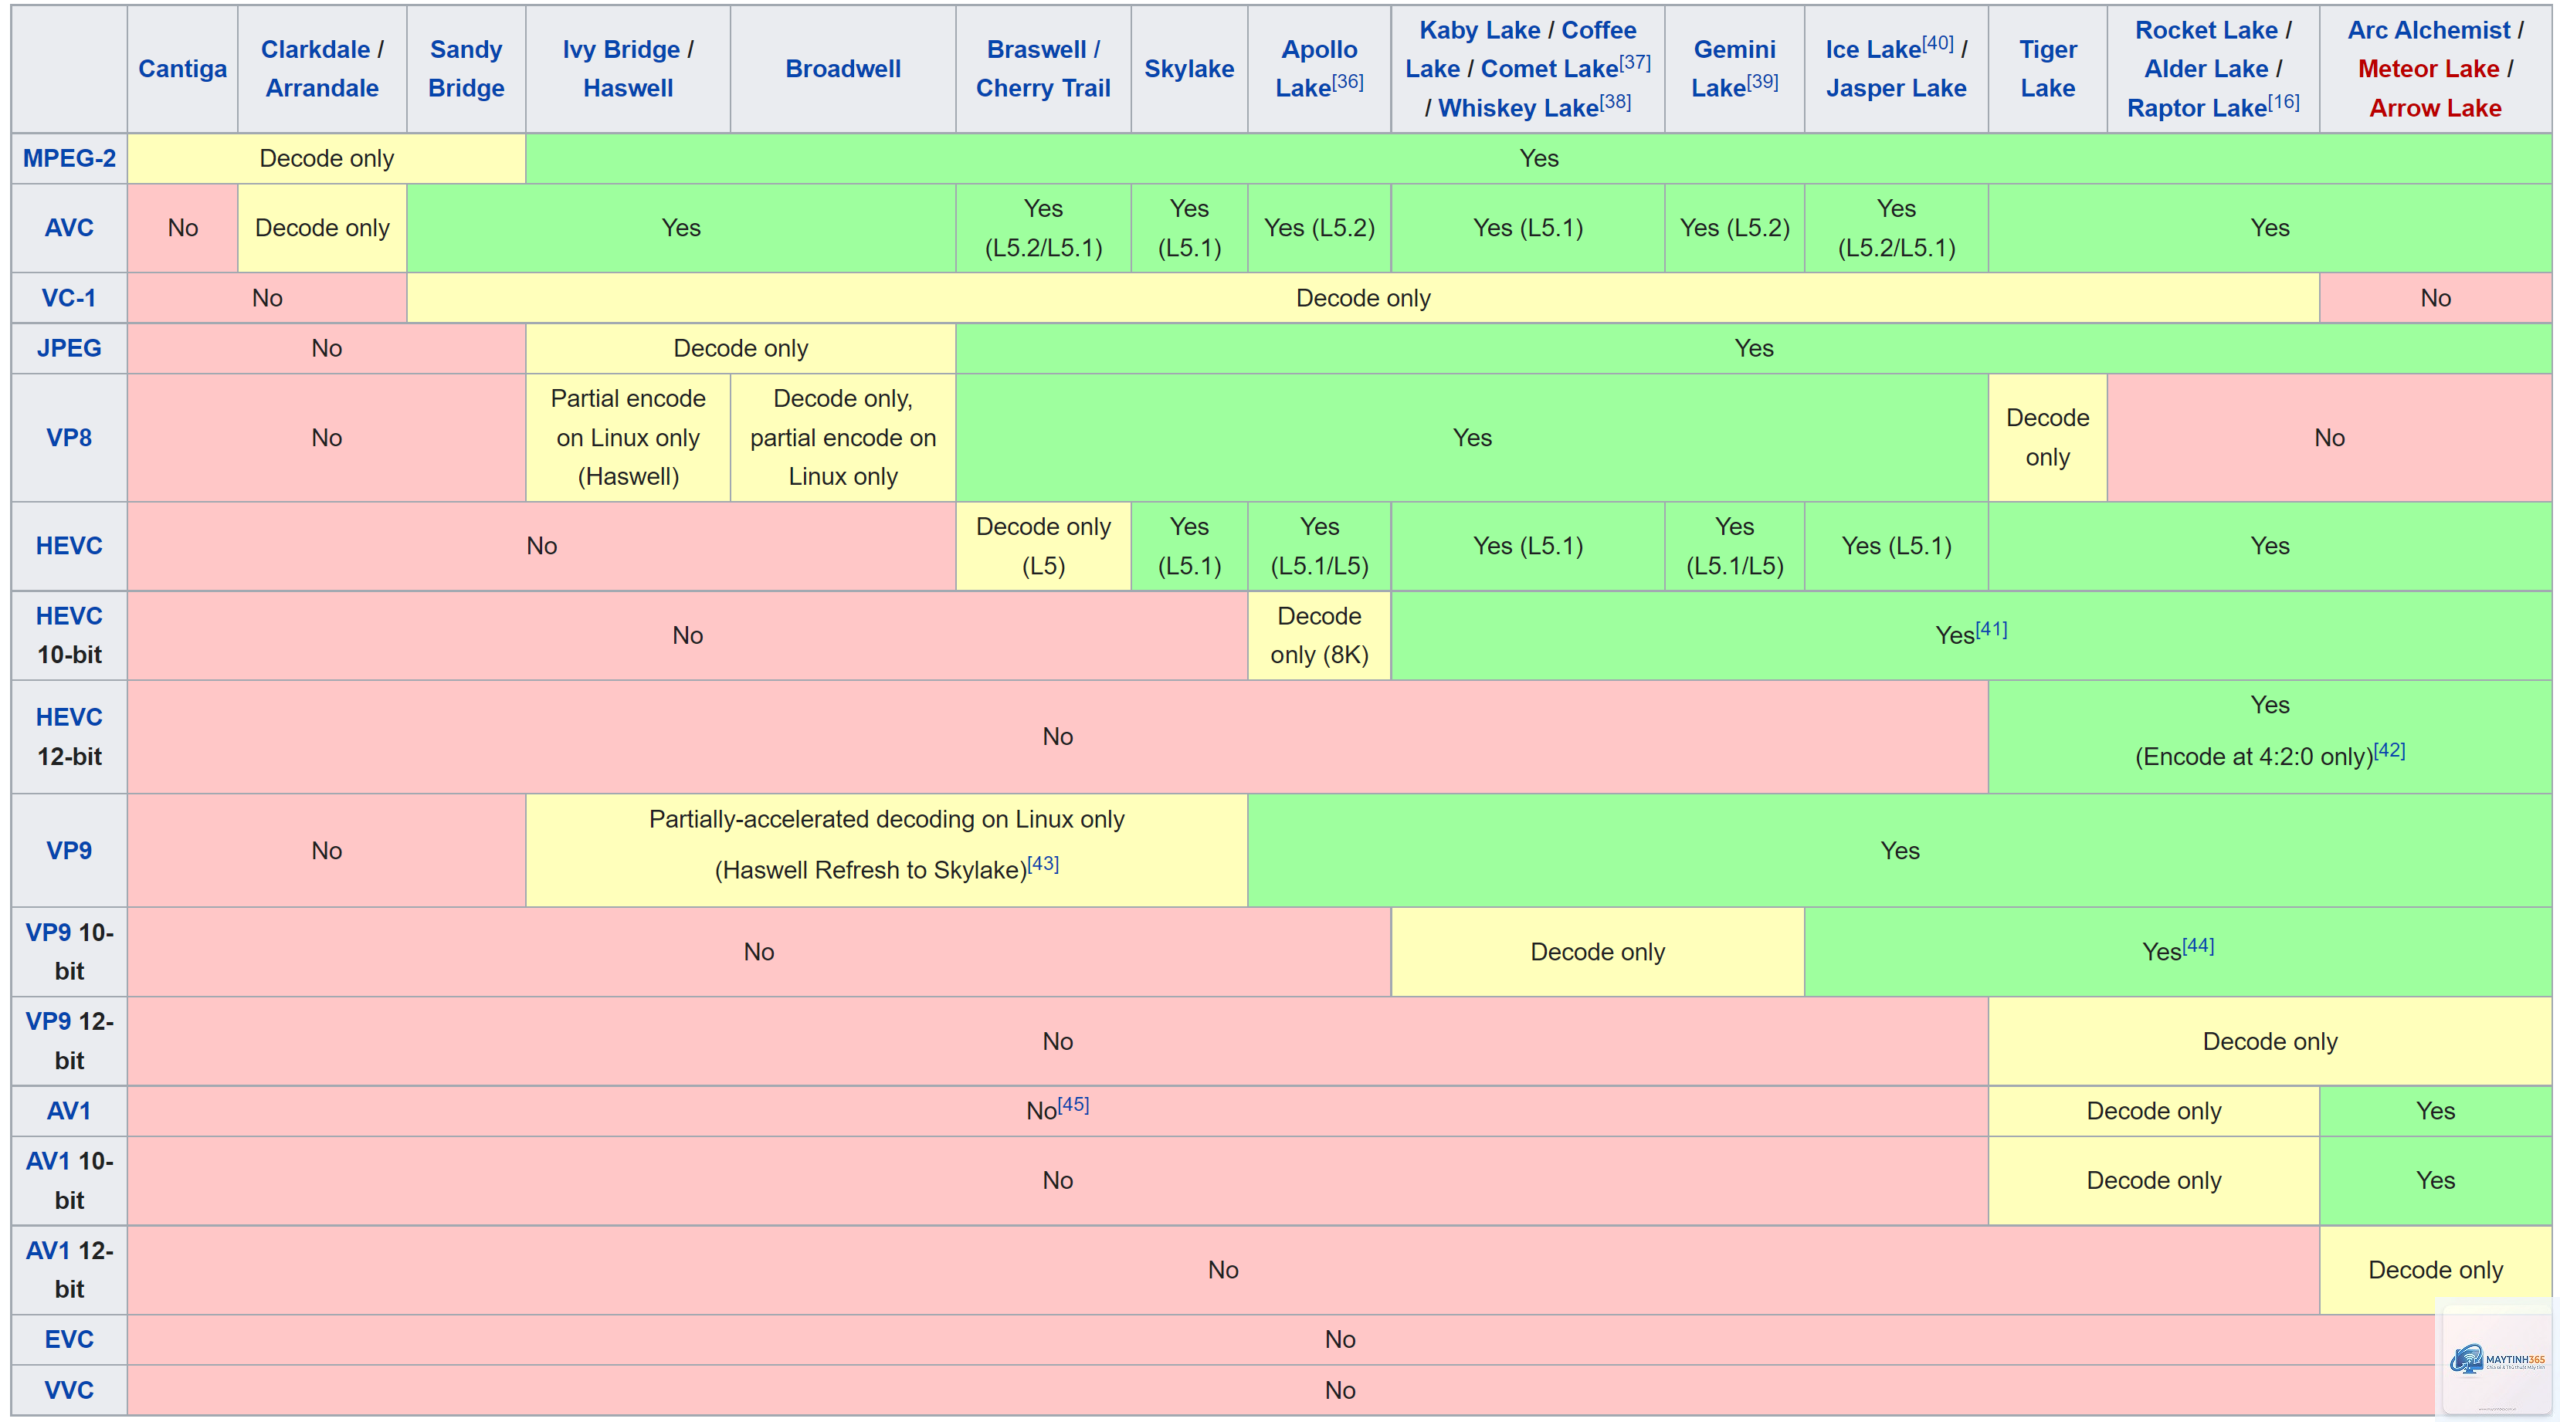
Task: Open the Raptor Lake header link
Action: tap(2197, 108)
